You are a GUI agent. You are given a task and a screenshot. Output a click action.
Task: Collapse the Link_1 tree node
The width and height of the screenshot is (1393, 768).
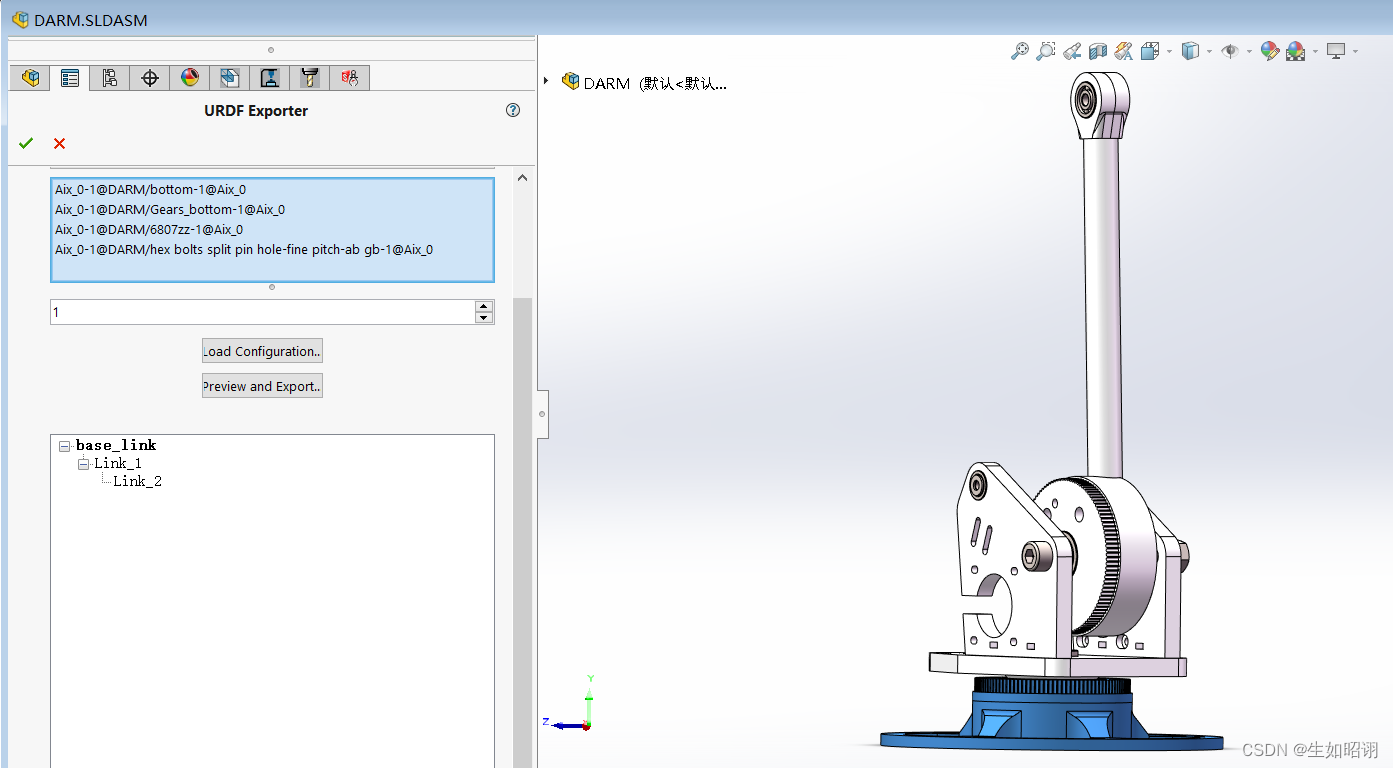[x=84, y=464]
